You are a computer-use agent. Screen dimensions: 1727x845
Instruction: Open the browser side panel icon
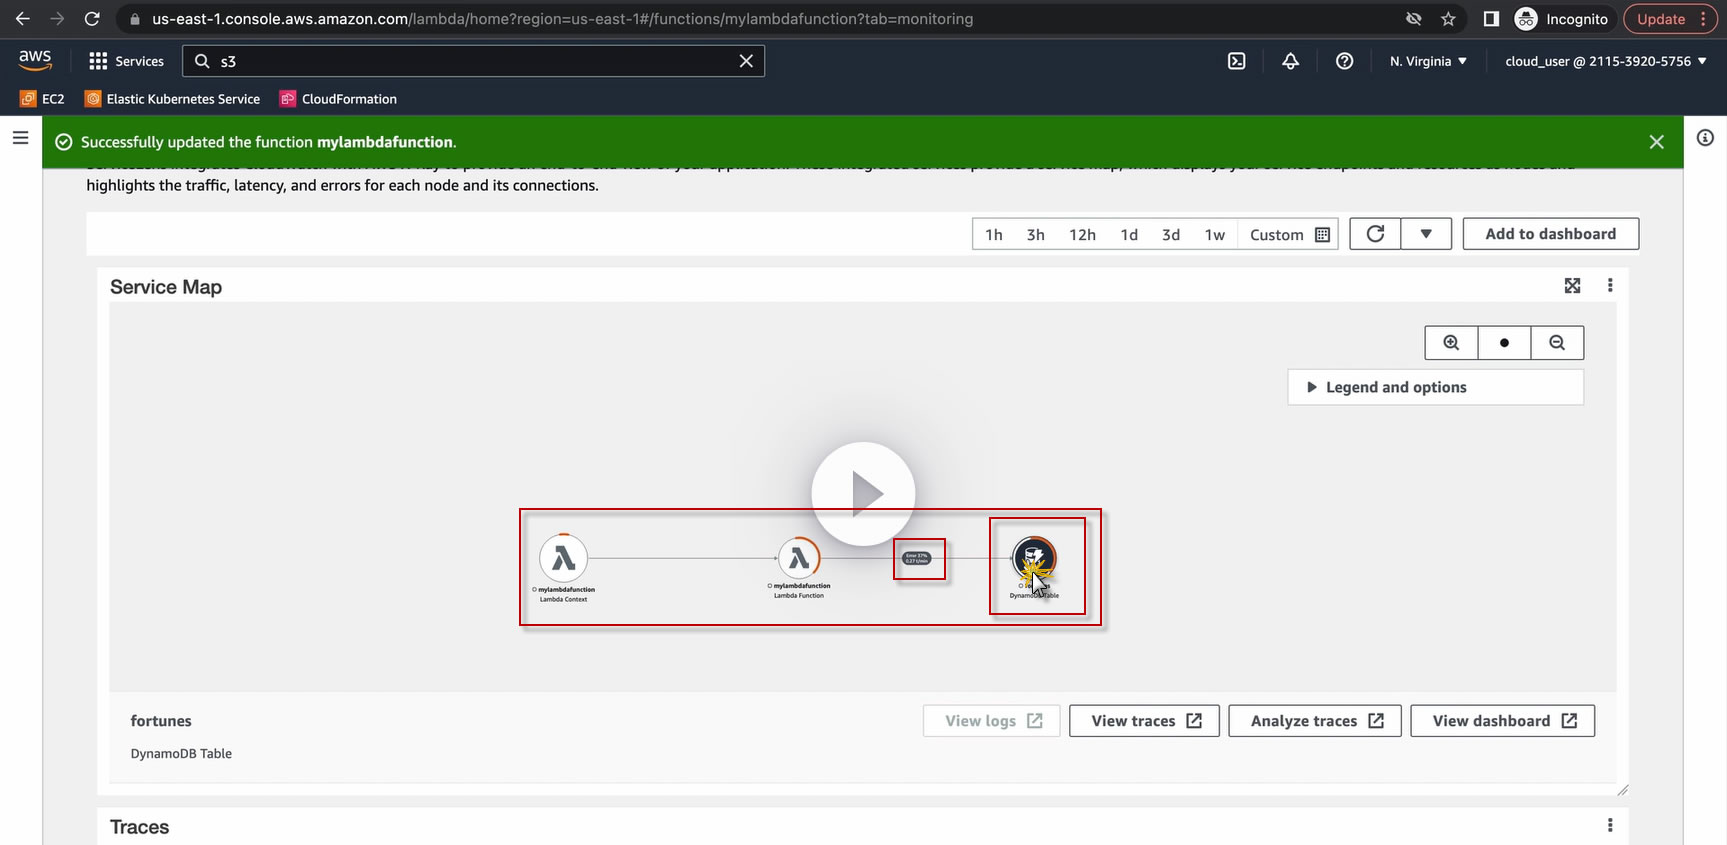(x=1491, y=19)
